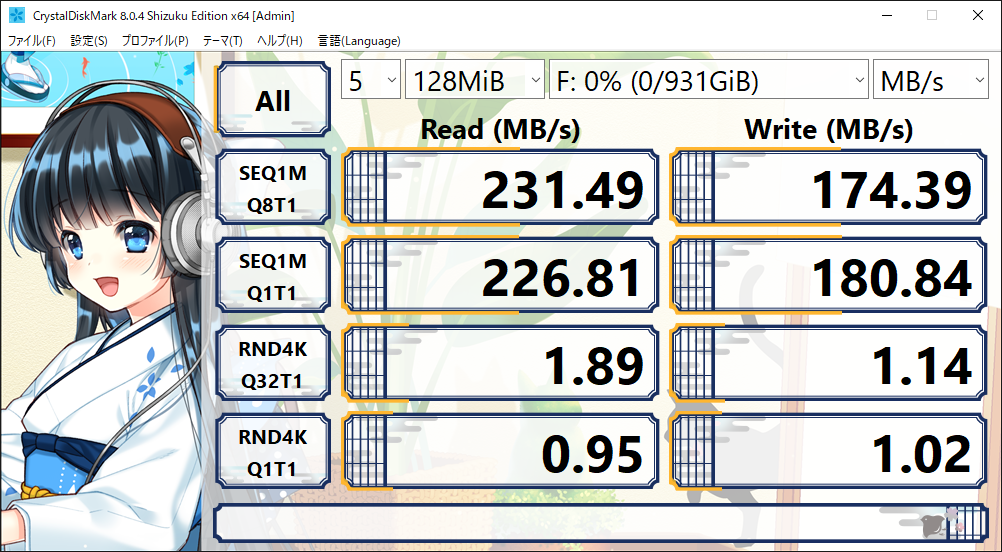Open the test count dropdown showing 5
1002x552 pixels.
pyautogui.click(x=371, y=80)
